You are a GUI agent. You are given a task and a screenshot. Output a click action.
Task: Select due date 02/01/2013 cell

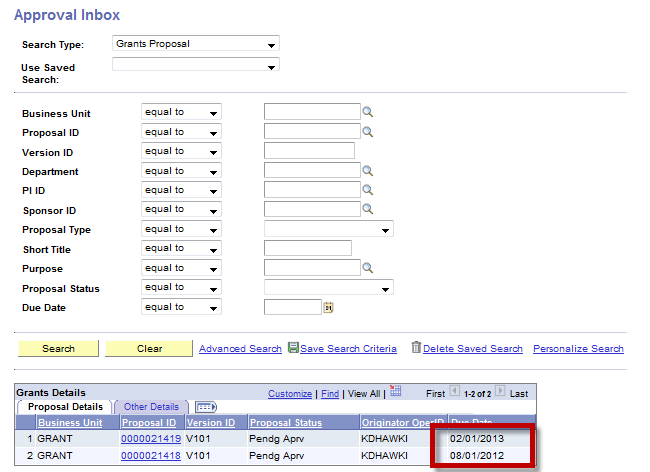click(477, 438)
